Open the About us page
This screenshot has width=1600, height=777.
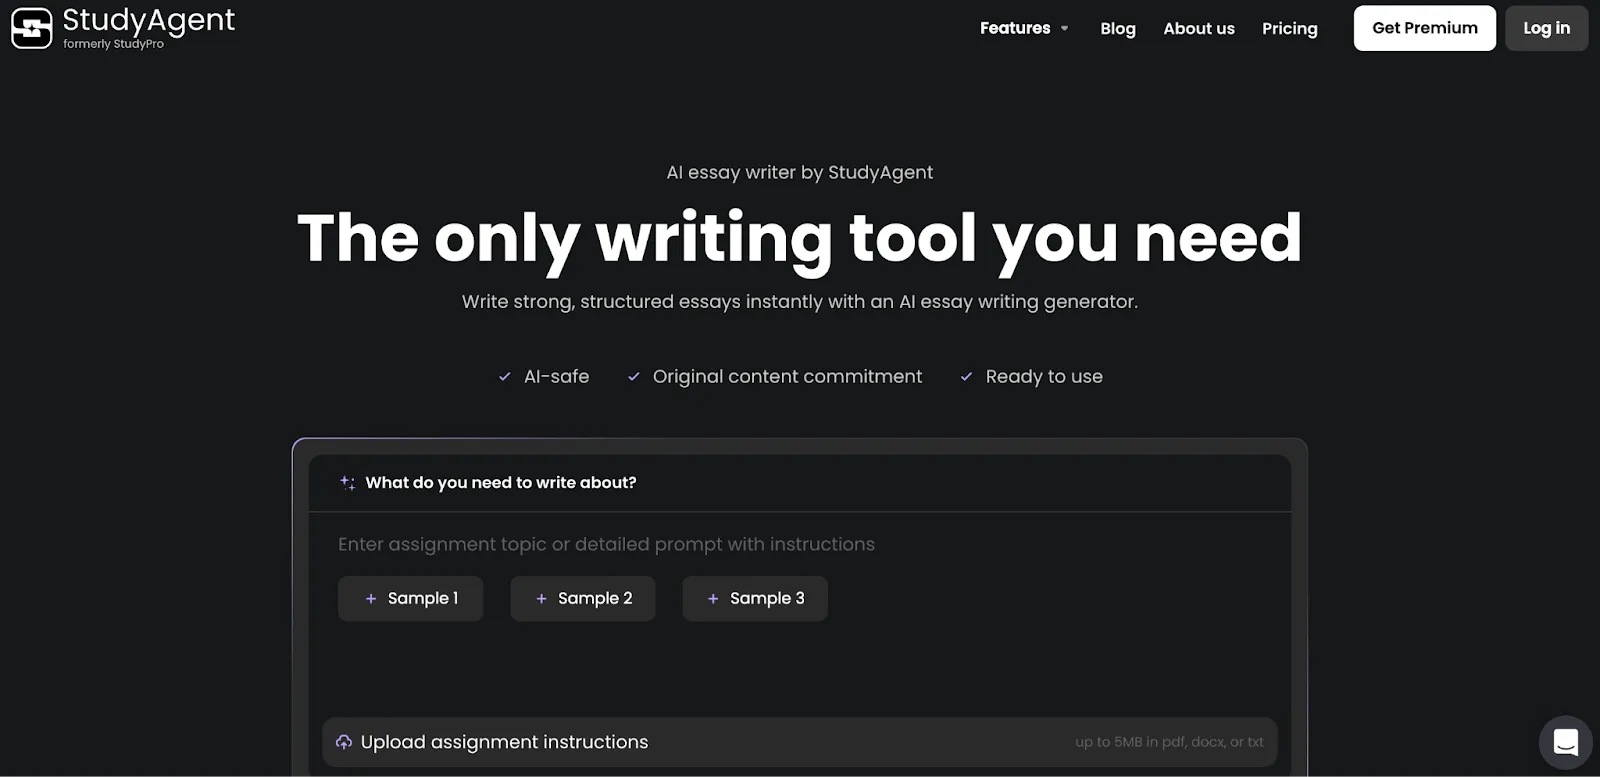tap(1199, 28)
